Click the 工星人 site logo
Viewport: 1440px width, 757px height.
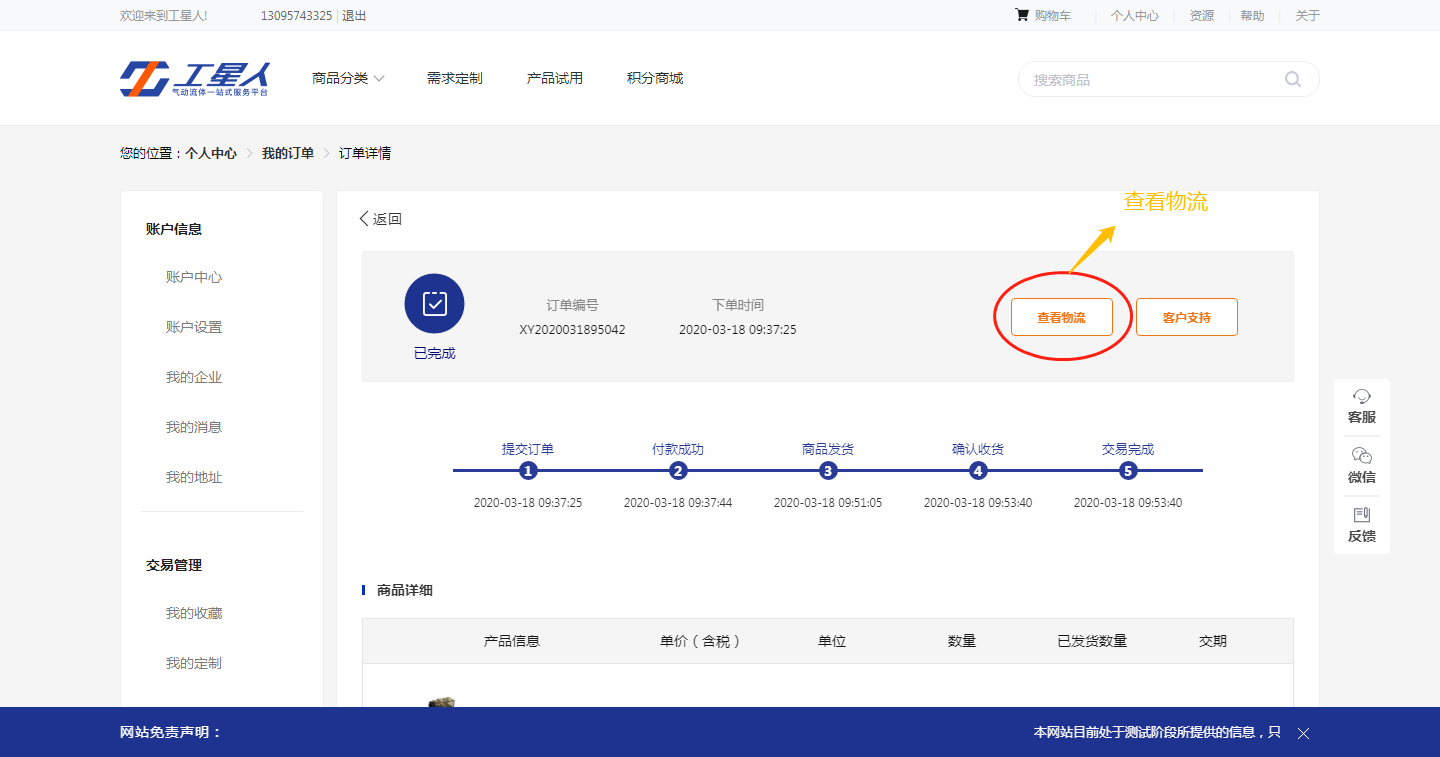click(x=195, y=79)
